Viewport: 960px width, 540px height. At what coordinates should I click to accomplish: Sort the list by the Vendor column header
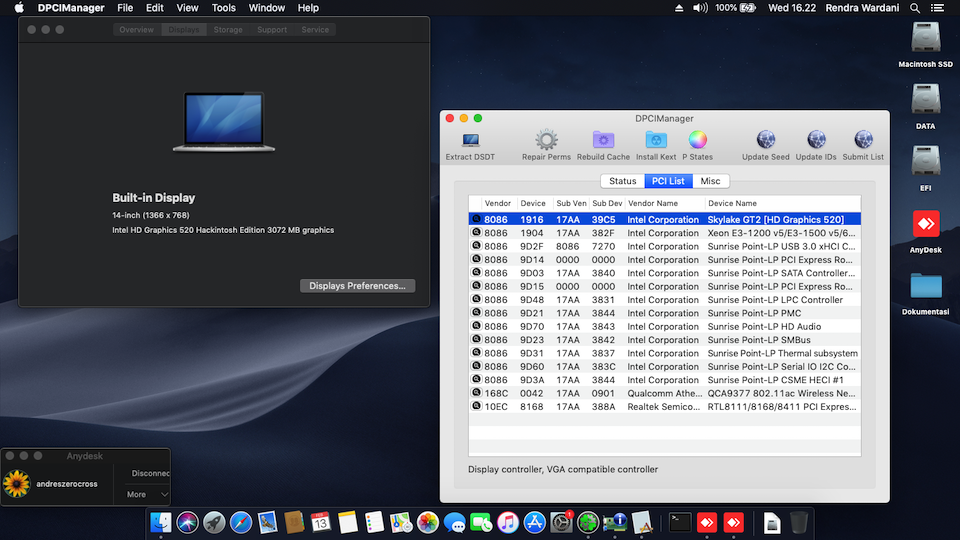tap(497, 203)
